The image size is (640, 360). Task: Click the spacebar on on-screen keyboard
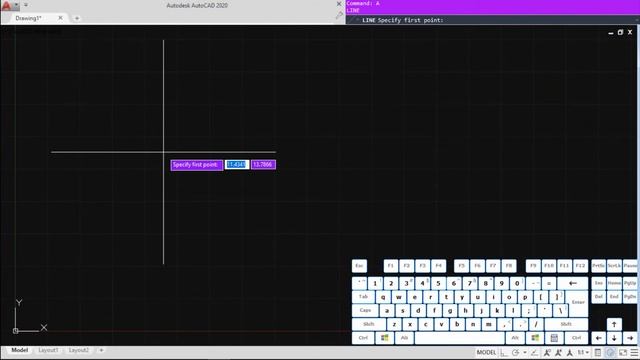tap(460, 338)
